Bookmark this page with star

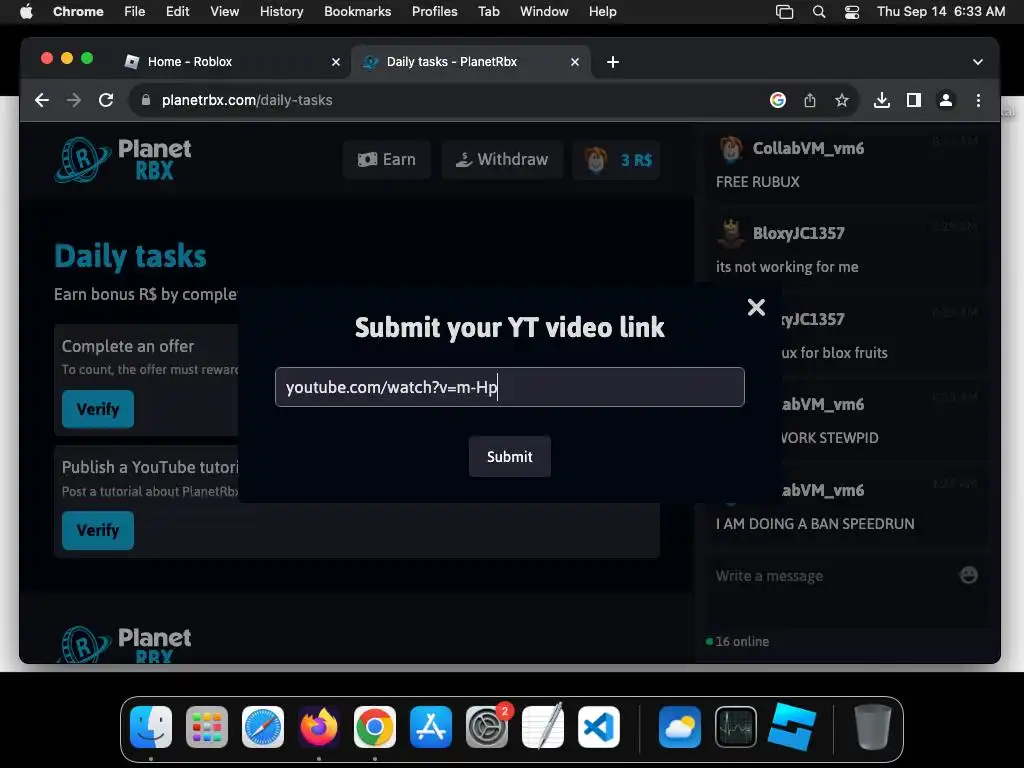pos(842,100)
